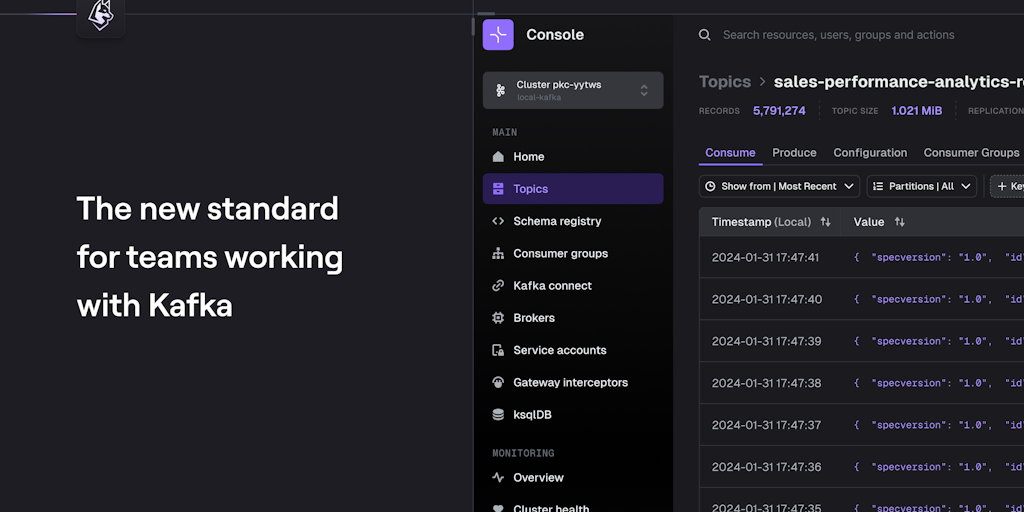Viewport: 1024px width, 512px height.
Task: Click the search resources input field
Action: click(x=838, y=35)
